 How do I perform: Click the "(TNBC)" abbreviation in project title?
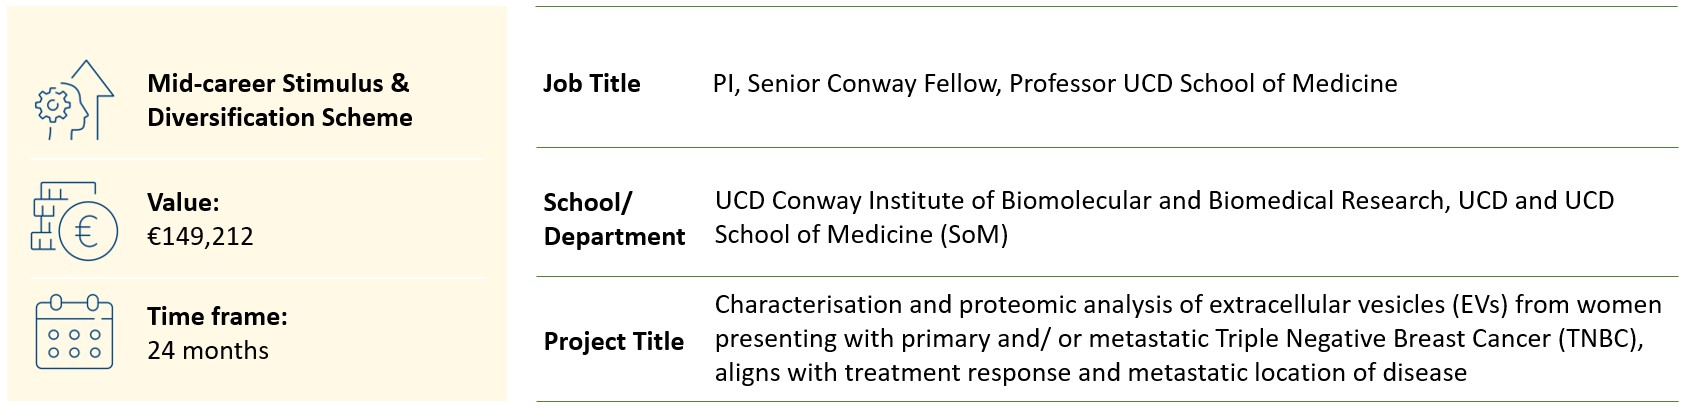tap(1599, 339)
